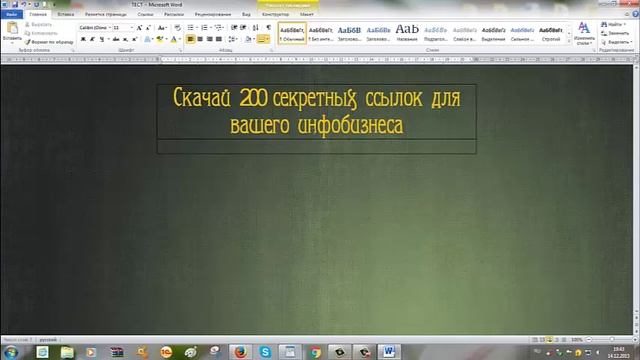
Task: Switch to the Макет tab
Action: pyautogui.click(x=307, y=14)
